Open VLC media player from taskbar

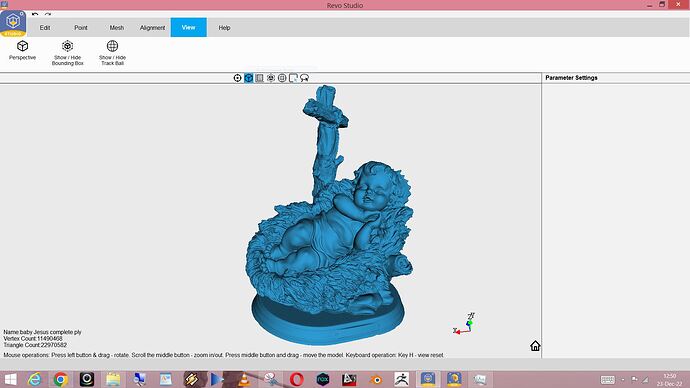[243, 379]
